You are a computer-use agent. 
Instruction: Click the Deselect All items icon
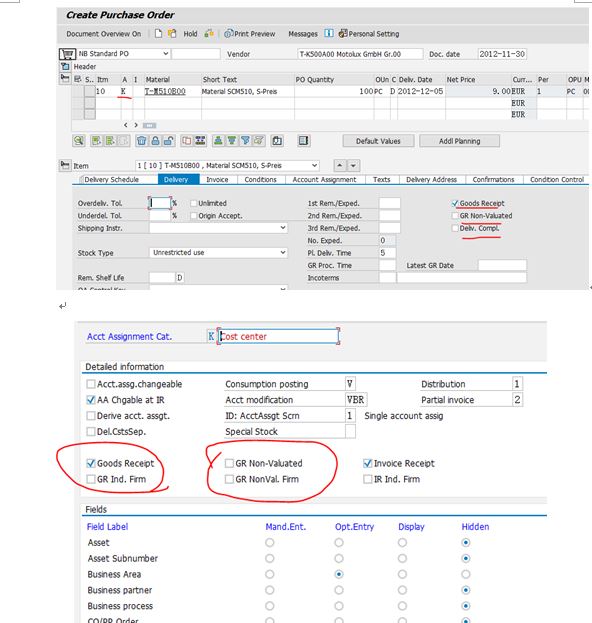110,141
